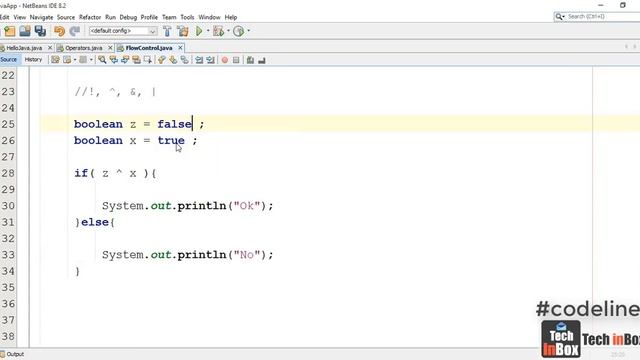The image size is (640, 360).
Task: Start Debug Project from toolbar
Action: pyautogui.click(x=218, y=31)
